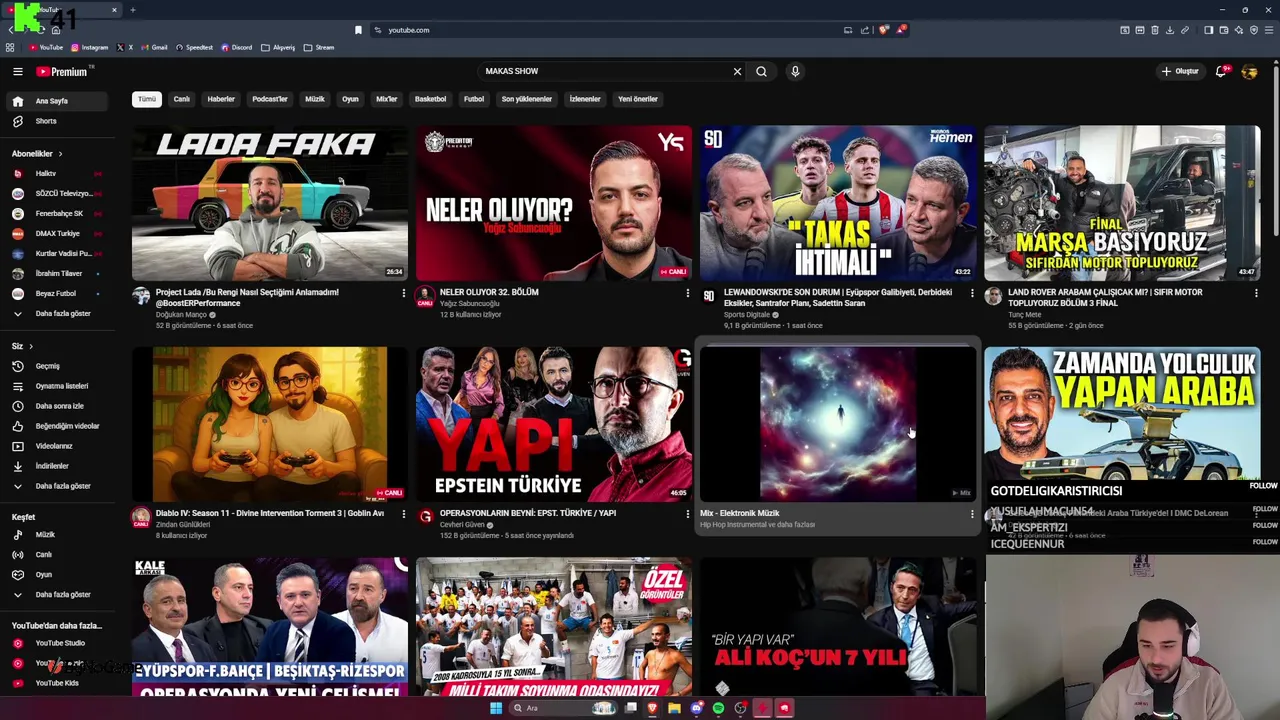Viewport: 1280px width, 720px height.
Task: Open İndirilenler downloads in sidebar
Action: pyautogui.click(x=59, y=466)
